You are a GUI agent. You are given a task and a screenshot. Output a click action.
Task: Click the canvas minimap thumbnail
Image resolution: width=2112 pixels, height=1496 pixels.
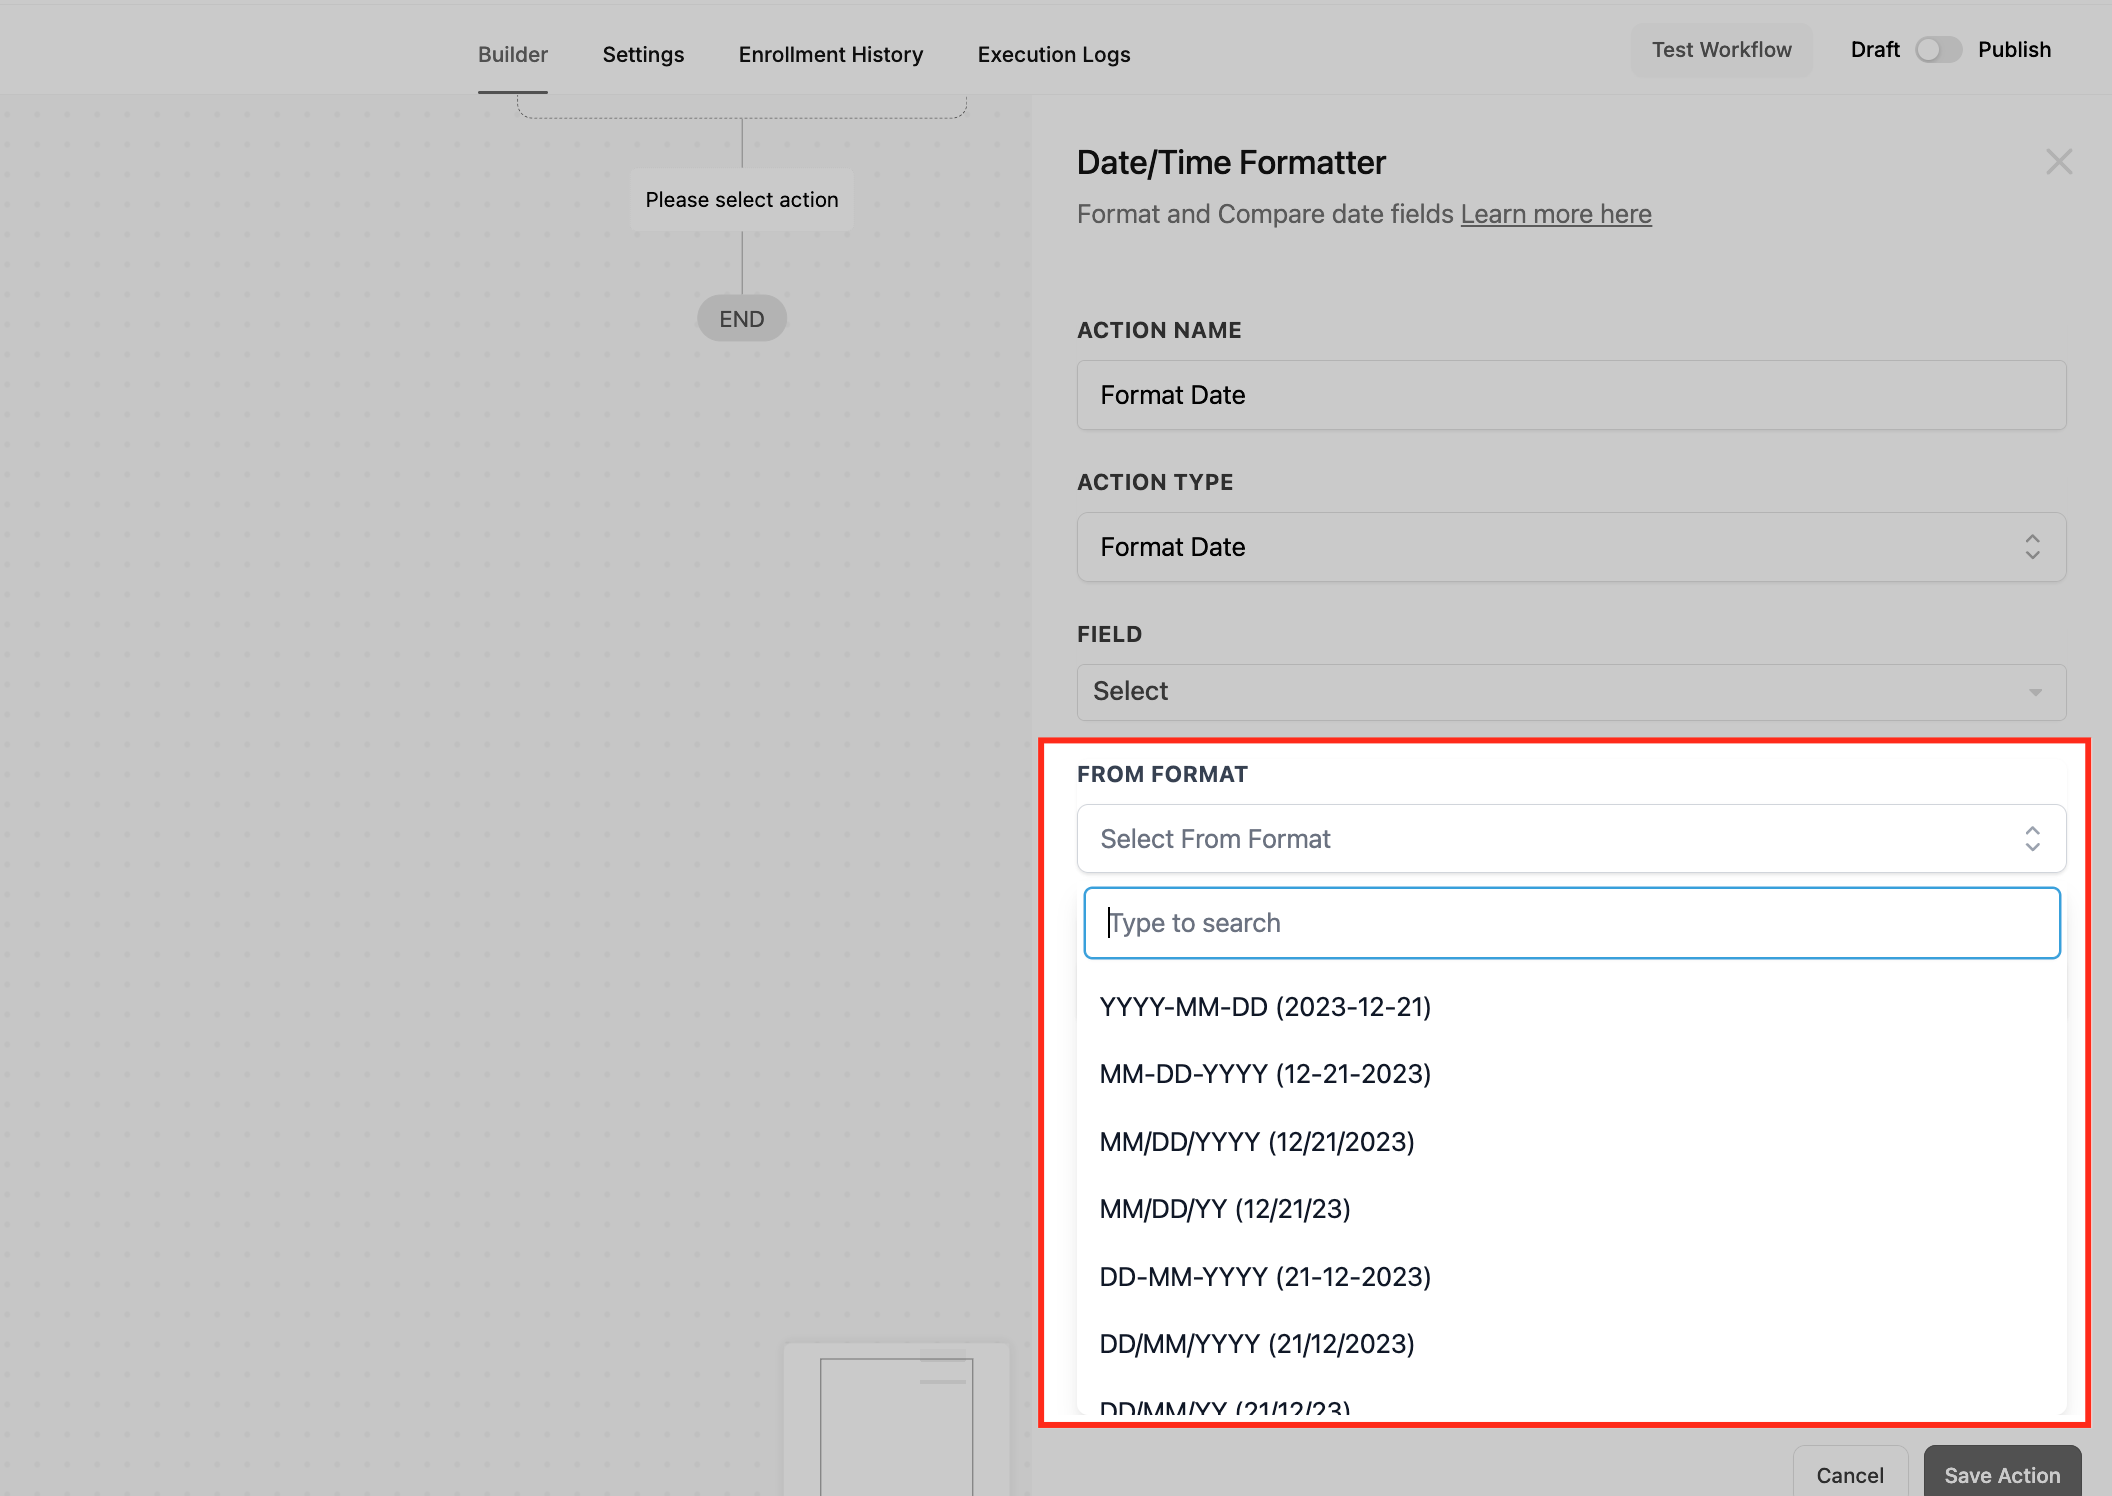[896, 1422]
